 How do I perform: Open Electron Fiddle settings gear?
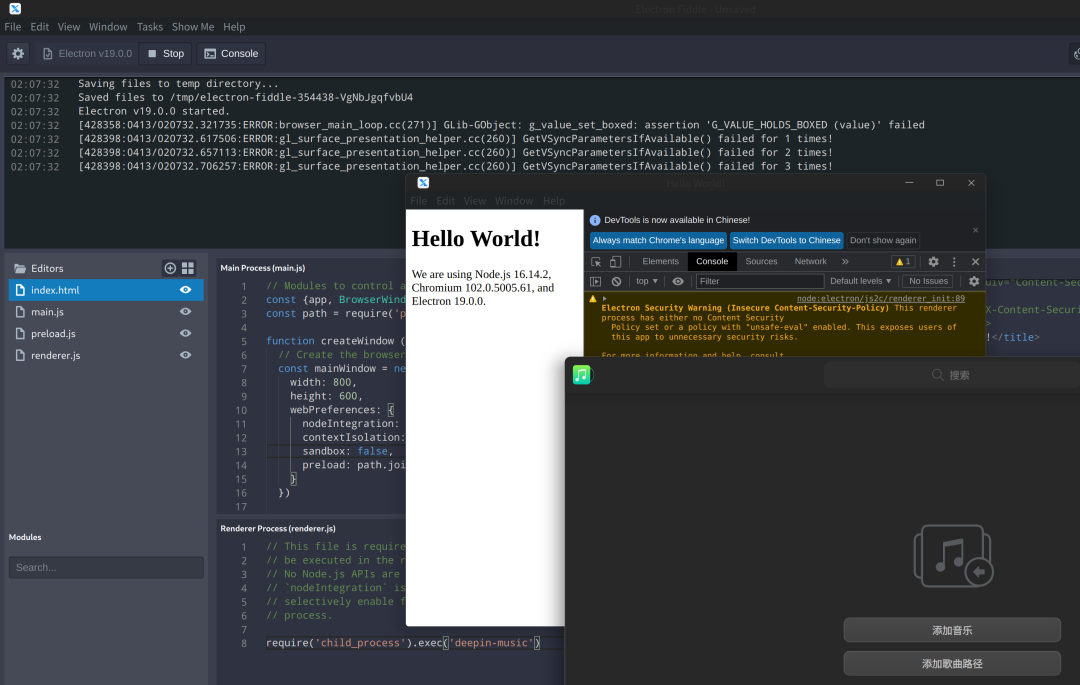pos(18,54)
